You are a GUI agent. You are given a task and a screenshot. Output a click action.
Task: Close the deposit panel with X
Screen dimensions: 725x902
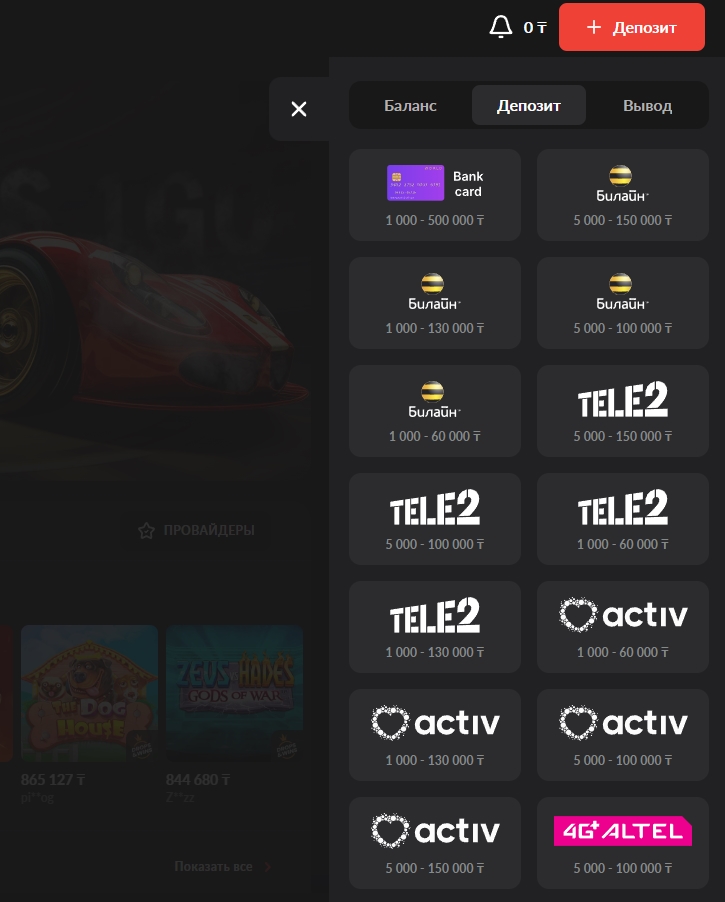298,109
